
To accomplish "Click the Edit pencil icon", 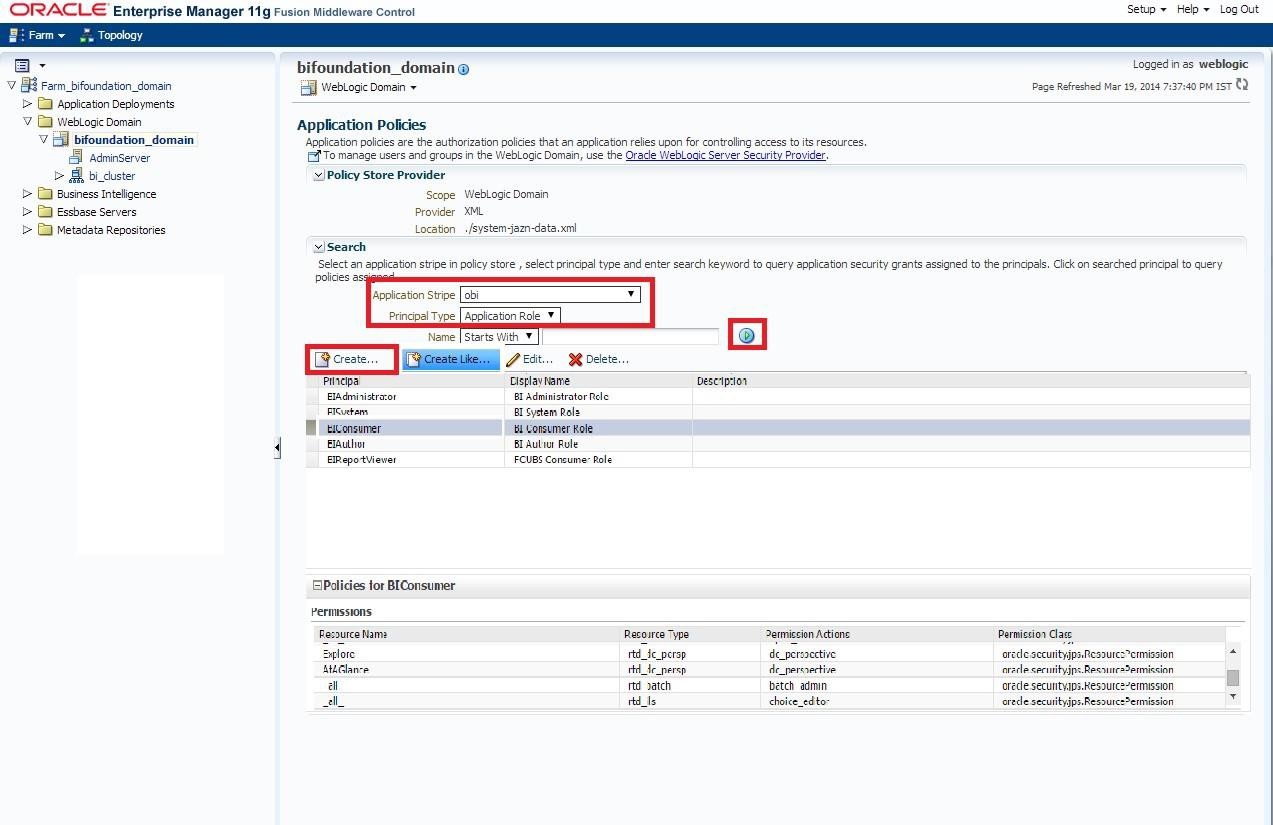I will [513, 360].
